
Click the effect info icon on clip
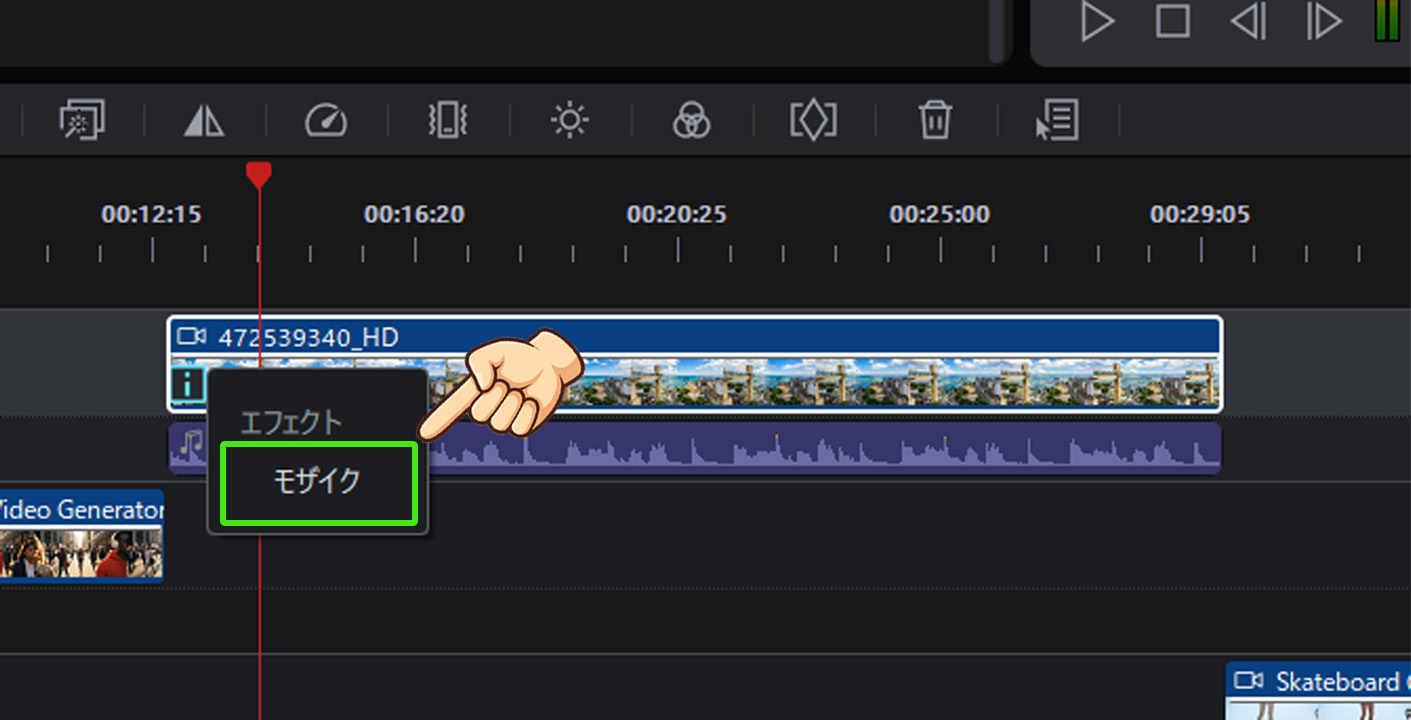coord(187,384)
